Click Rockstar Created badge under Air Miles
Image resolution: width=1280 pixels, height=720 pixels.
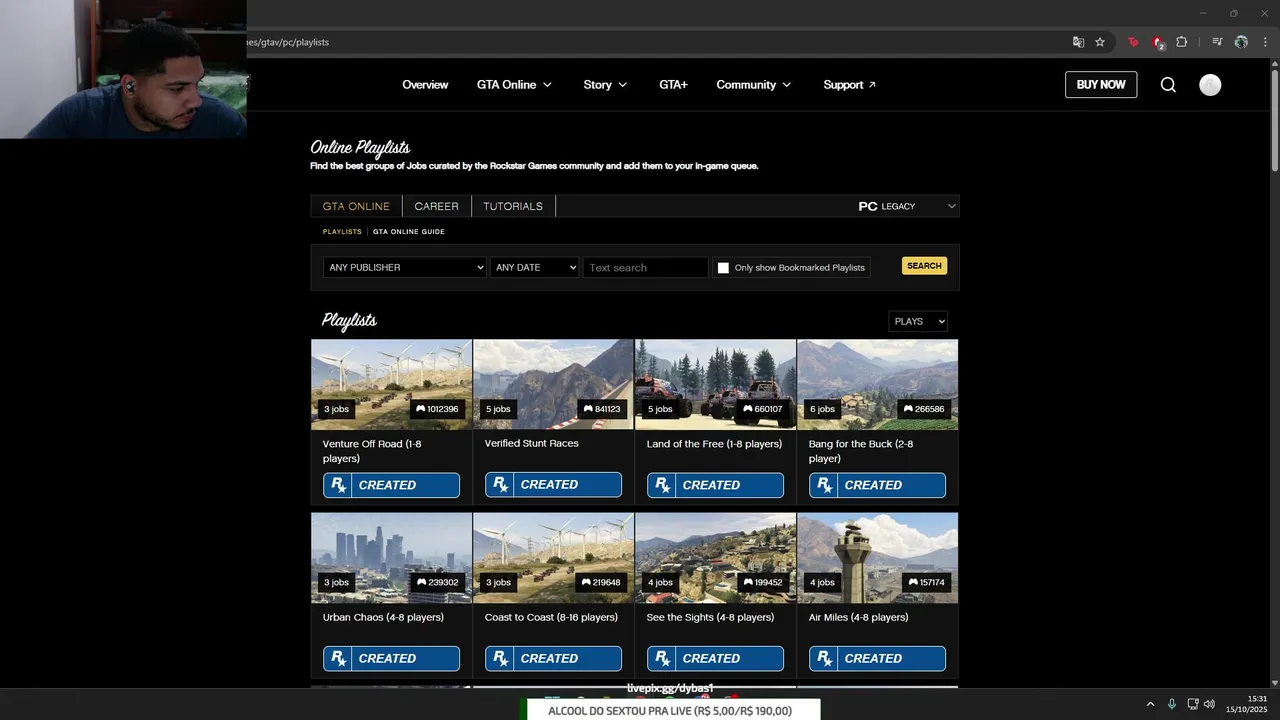877,658
